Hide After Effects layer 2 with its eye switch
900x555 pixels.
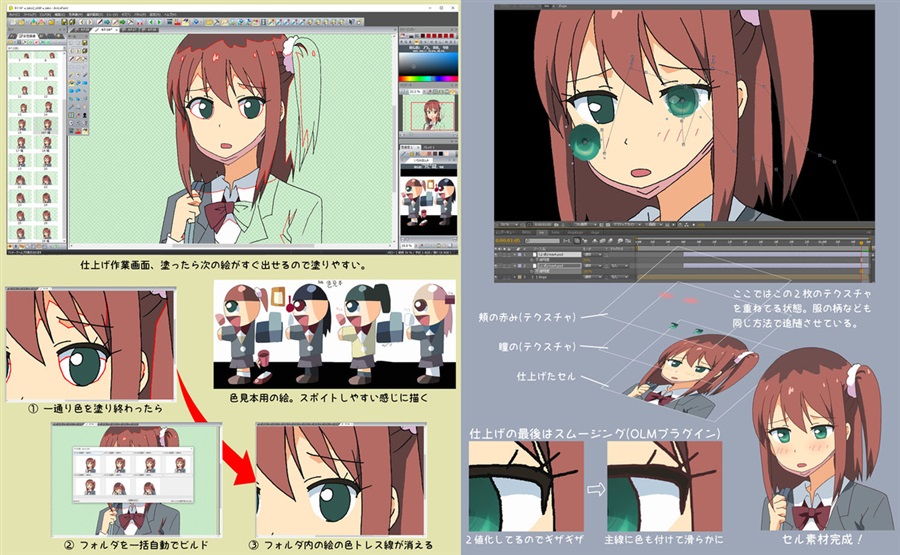pos(496,266)
